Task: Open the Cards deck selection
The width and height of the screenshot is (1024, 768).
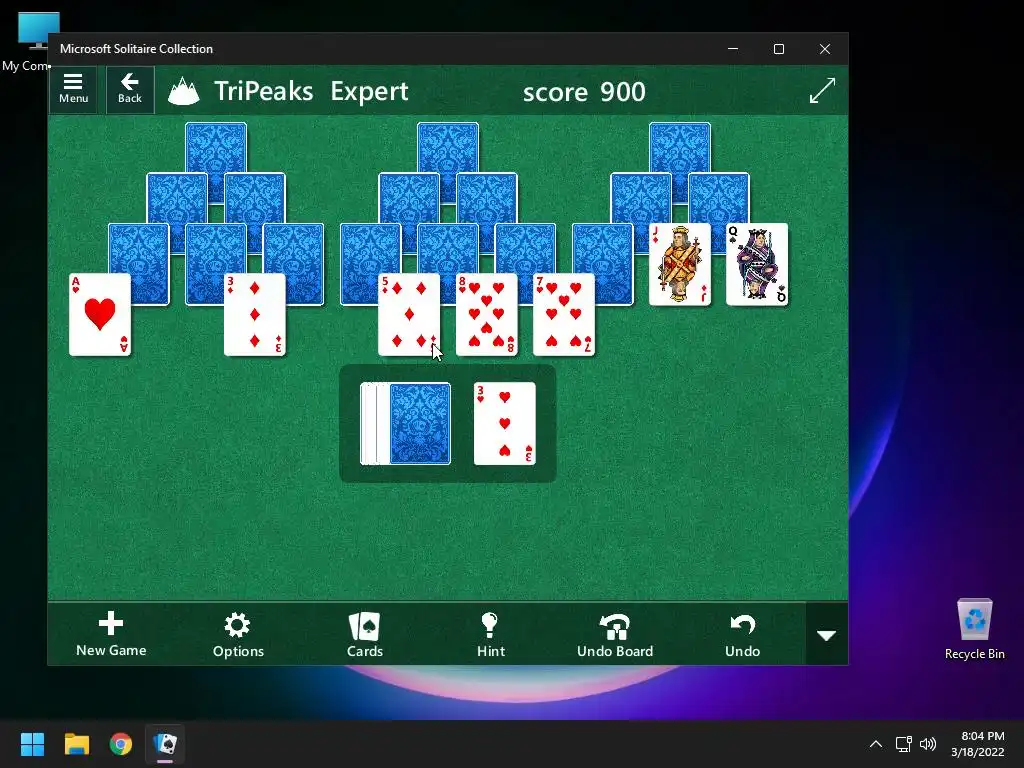Action: pyautogui.click(x=364, y=634)
